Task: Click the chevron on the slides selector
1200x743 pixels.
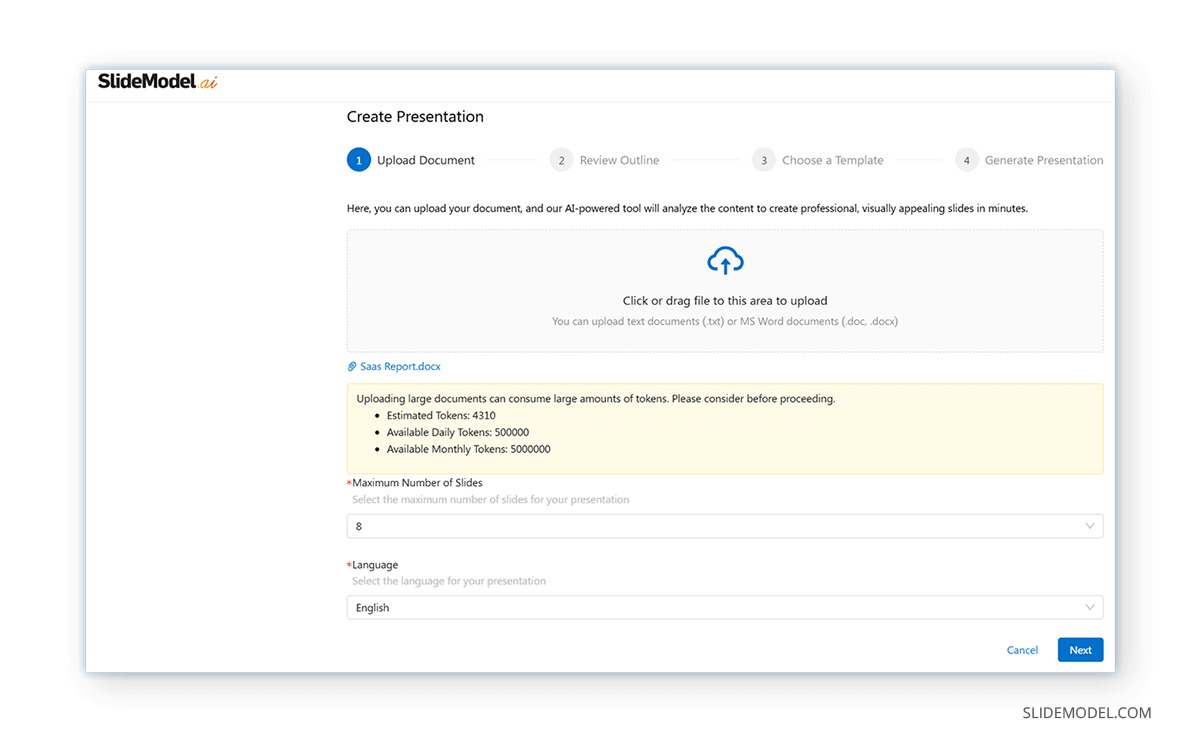Action: [1091, 525]
